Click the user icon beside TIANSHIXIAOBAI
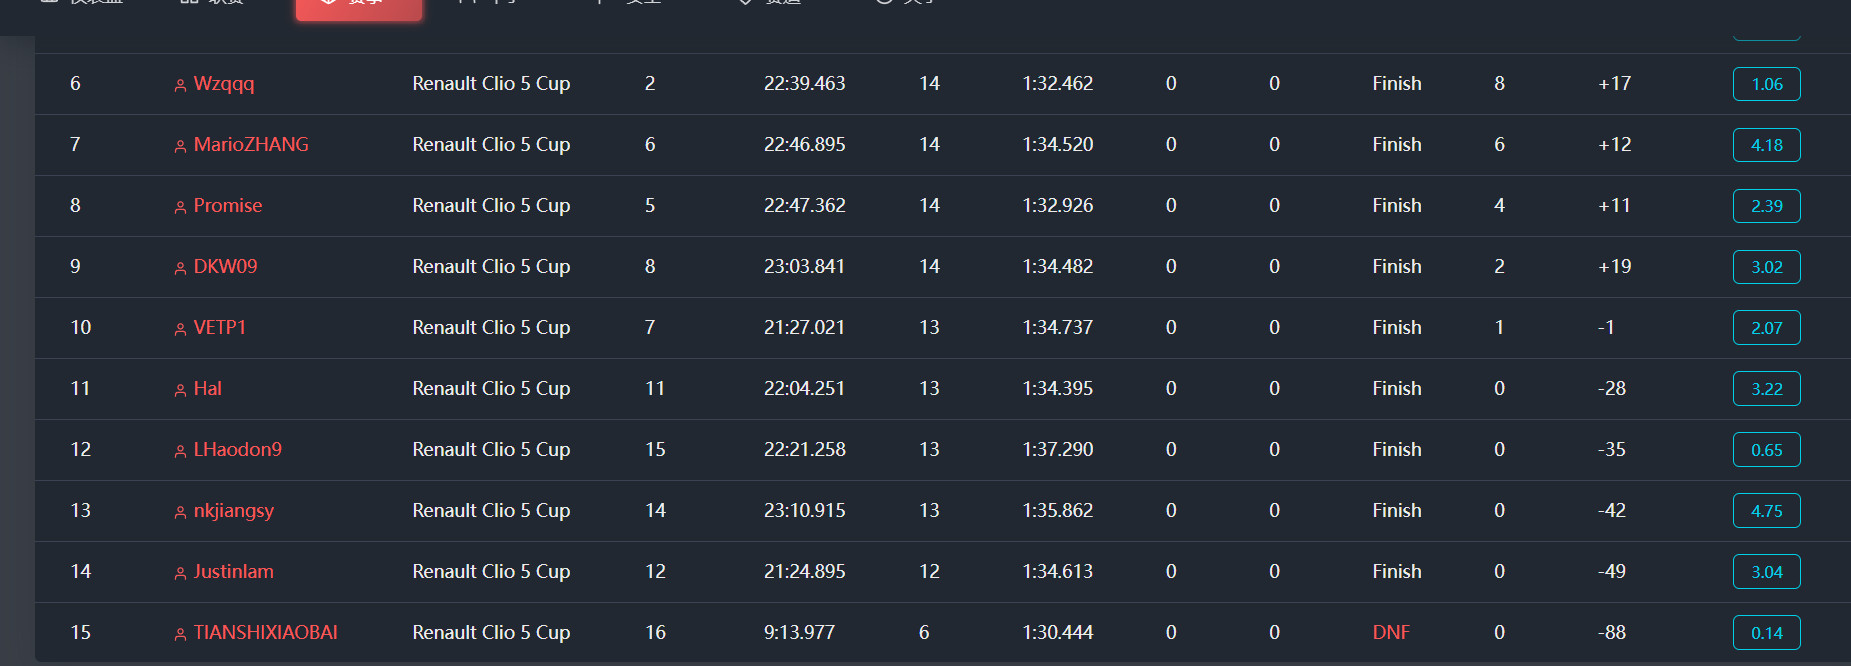The image size is (1851, 666). 180,634
